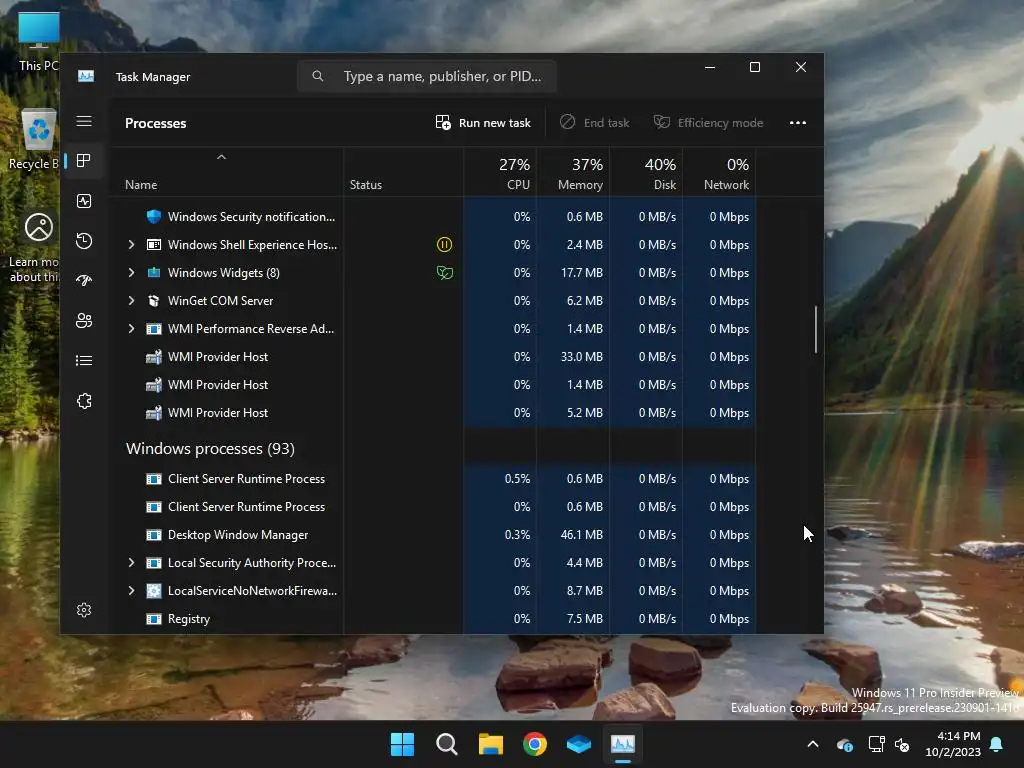Click the Task Manager taskbar icon
Viewport: 1024px width, 768px height.
click(x=623, y=744)
